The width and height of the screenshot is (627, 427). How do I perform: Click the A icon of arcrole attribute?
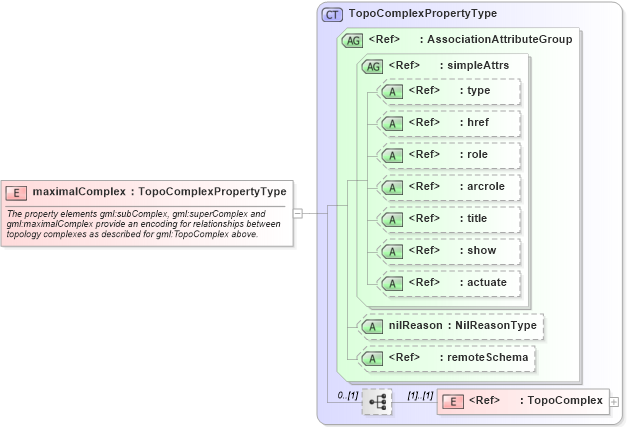[x=392, y=188]
